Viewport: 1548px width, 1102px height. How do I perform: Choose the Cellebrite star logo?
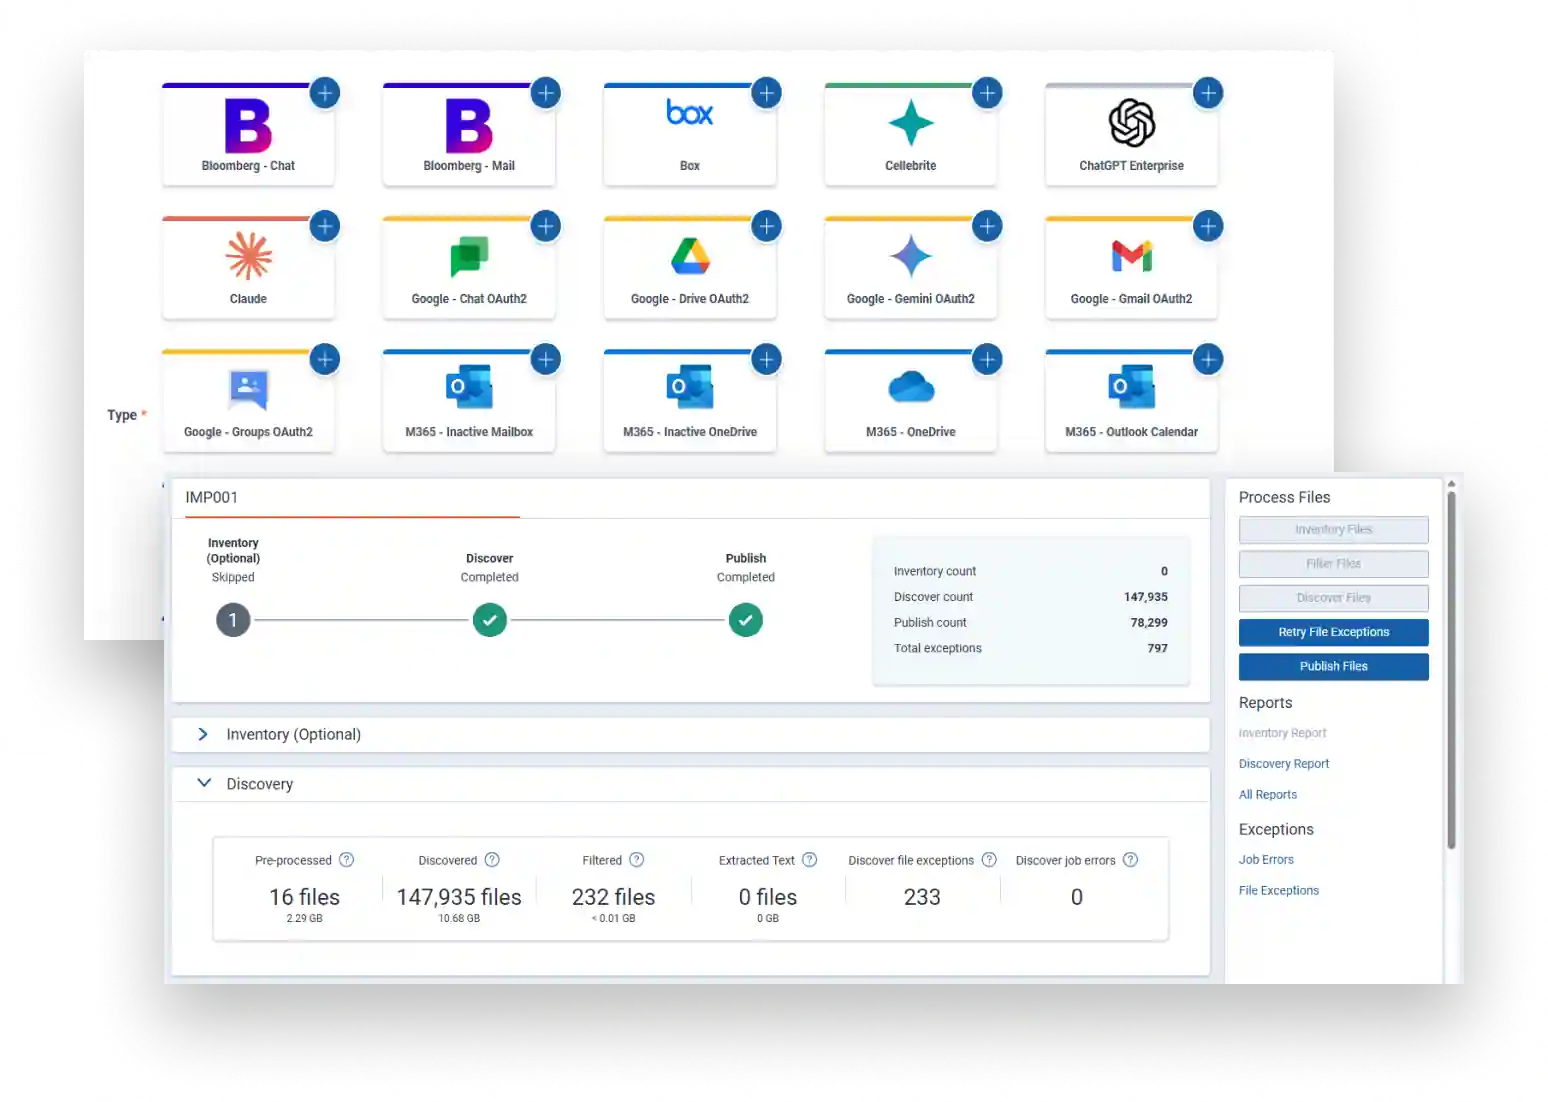point(911,123)
